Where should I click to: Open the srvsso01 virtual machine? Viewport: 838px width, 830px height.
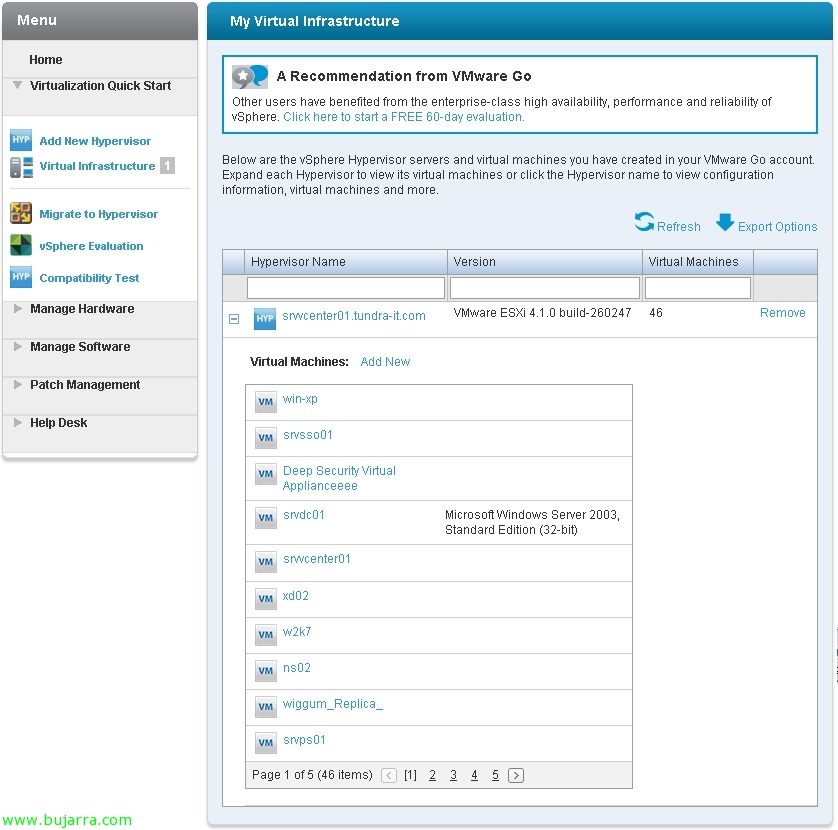[308, 435]
